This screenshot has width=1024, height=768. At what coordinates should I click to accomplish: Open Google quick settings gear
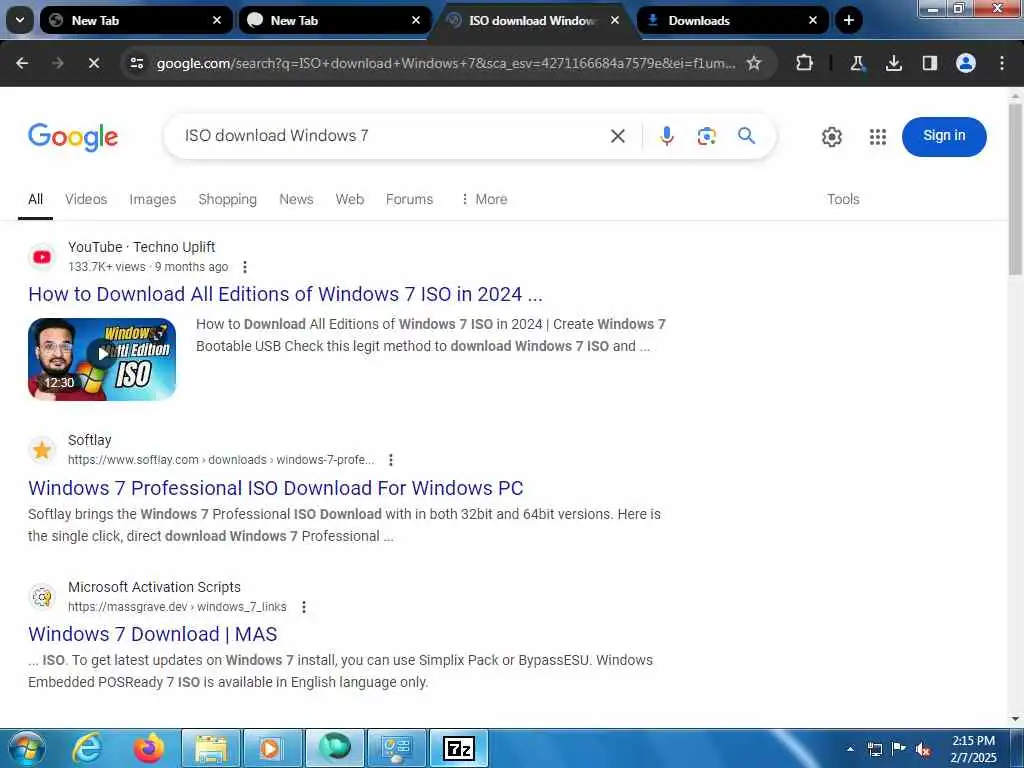[831, 136]
